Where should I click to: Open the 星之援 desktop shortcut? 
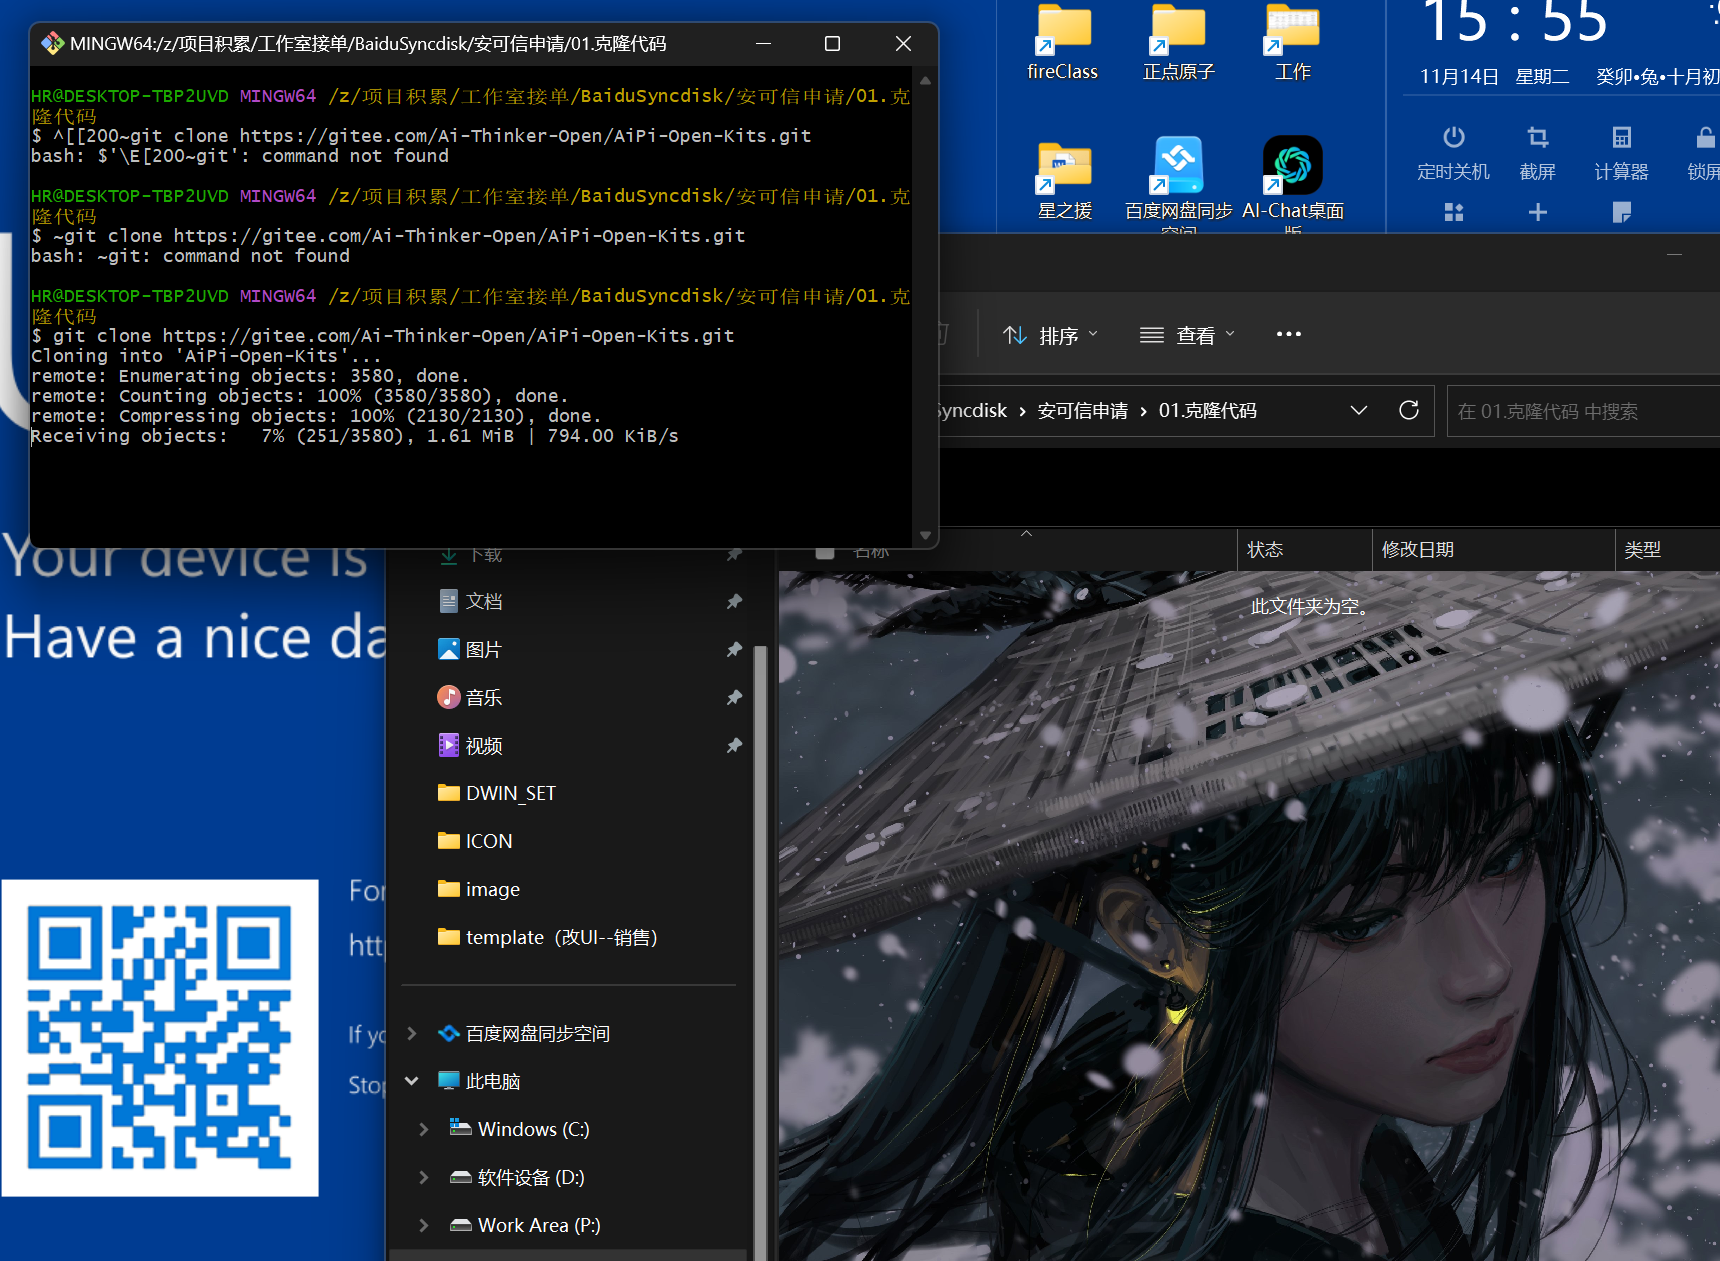coord(1064,179)
